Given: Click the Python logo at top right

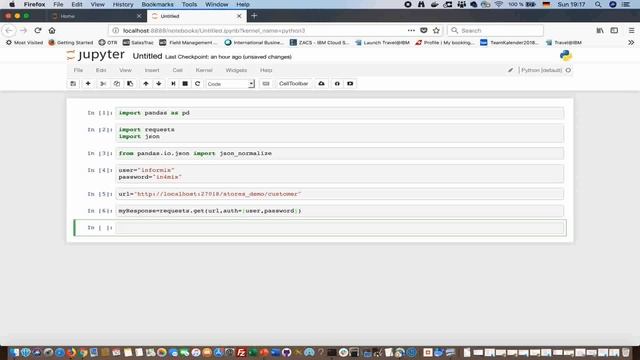Looking at the screenshot, I should pos(566,56).
